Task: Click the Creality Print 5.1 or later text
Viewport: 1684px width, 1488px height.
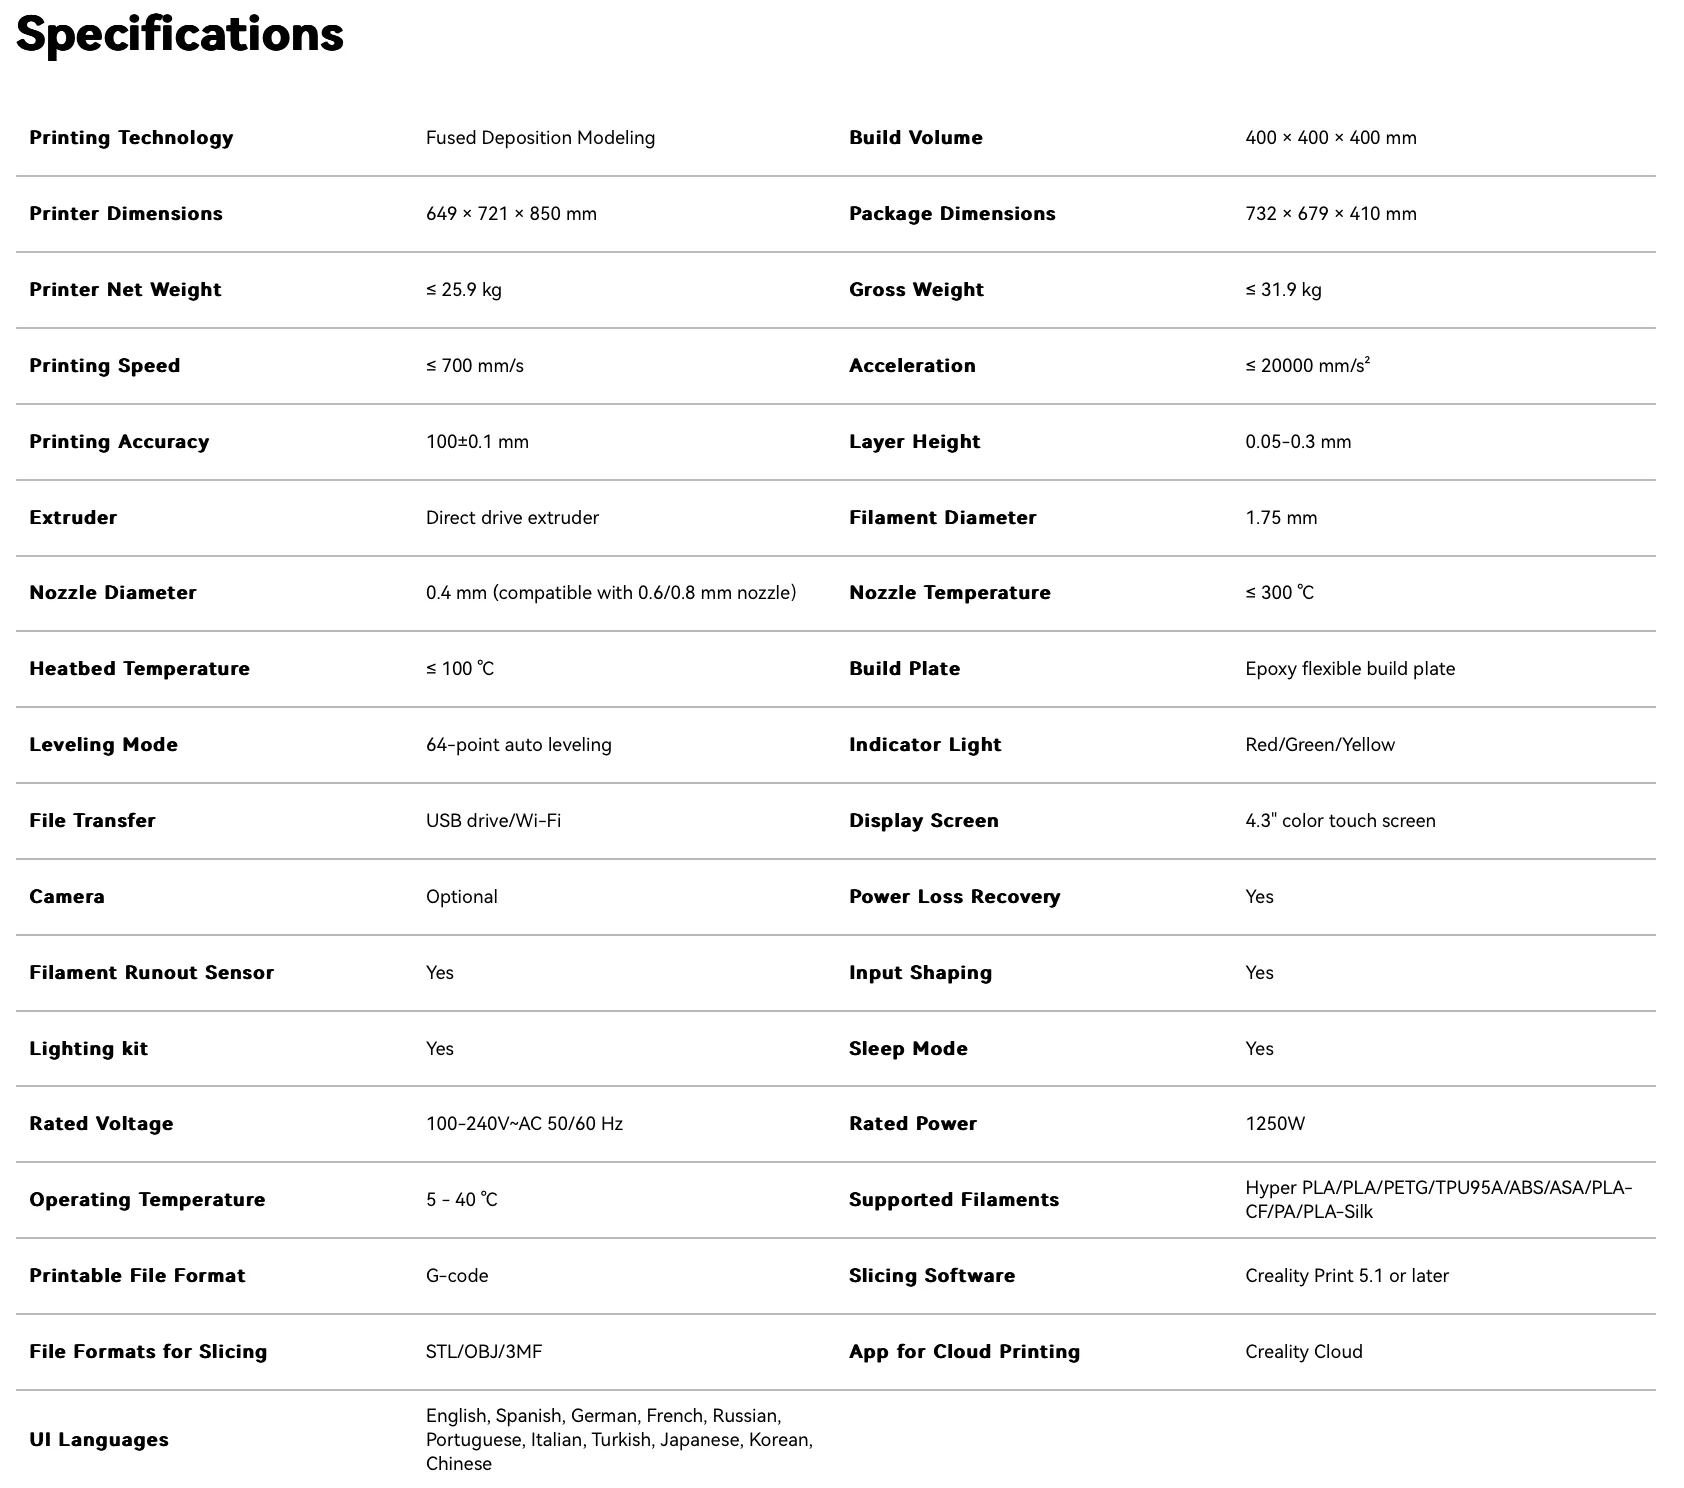Action: pyautogui.click(x=1346, y=1276)
